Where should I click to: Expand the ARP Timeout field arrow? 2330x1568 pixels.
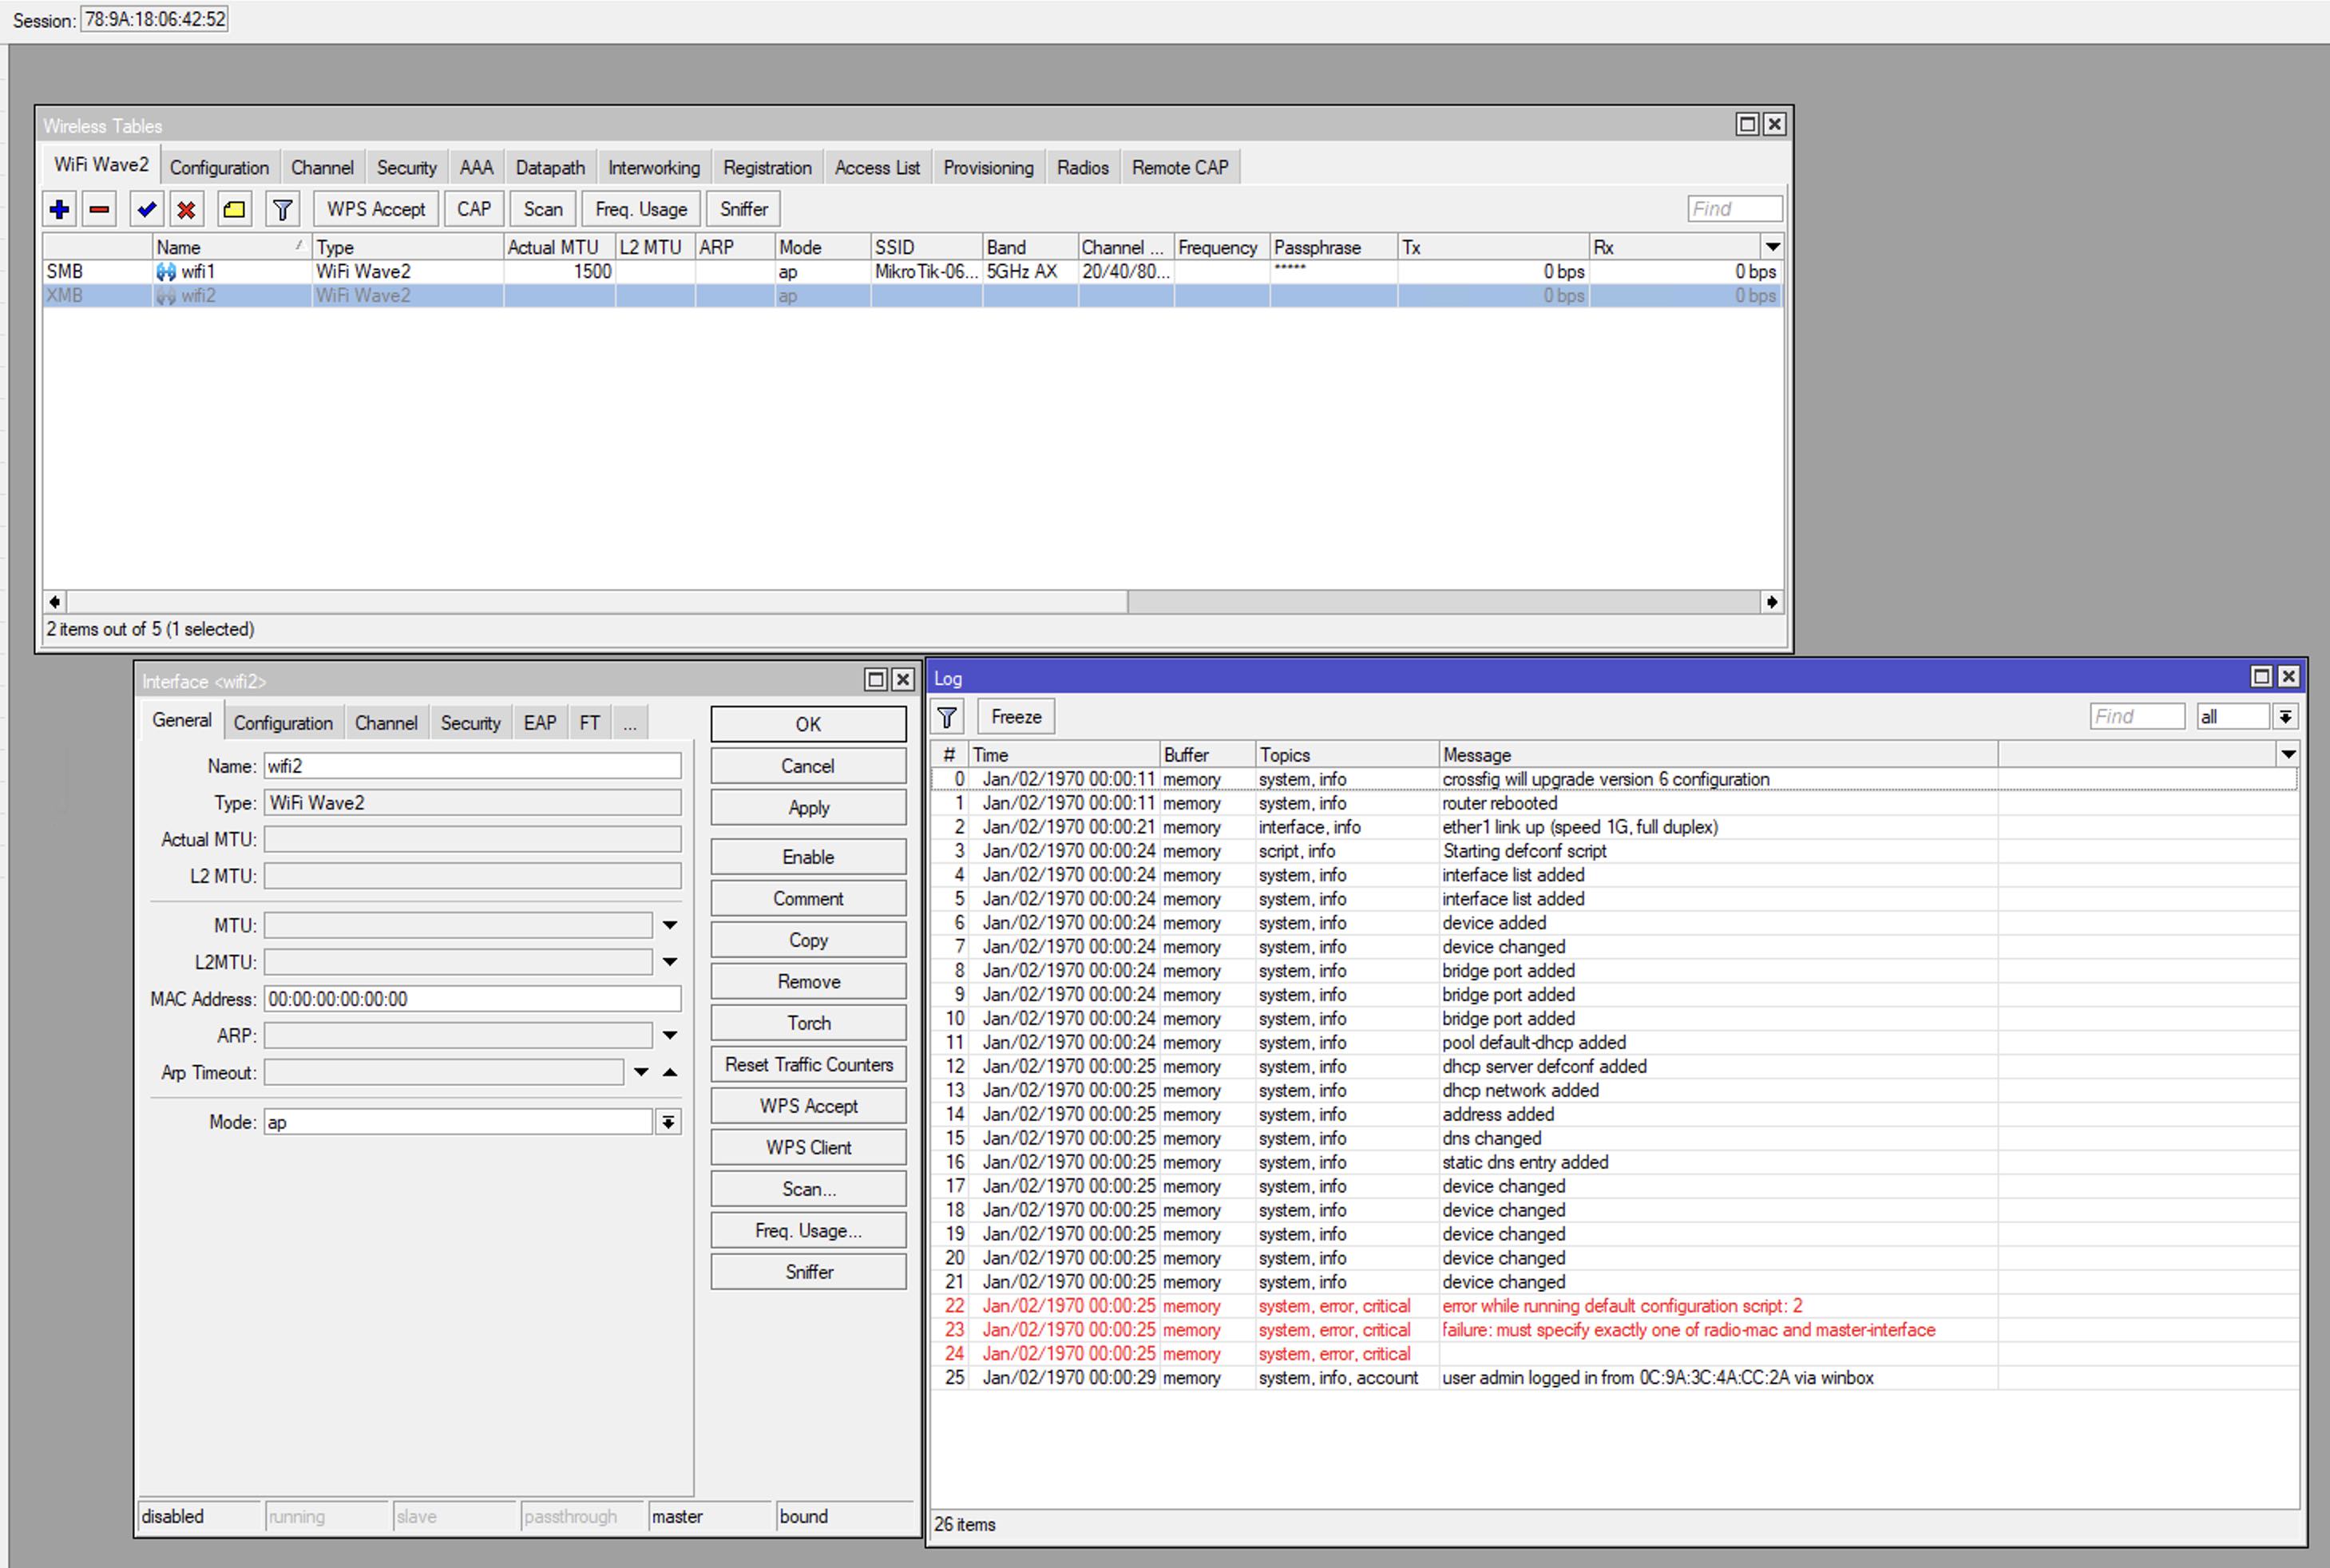click(641, 1072)
